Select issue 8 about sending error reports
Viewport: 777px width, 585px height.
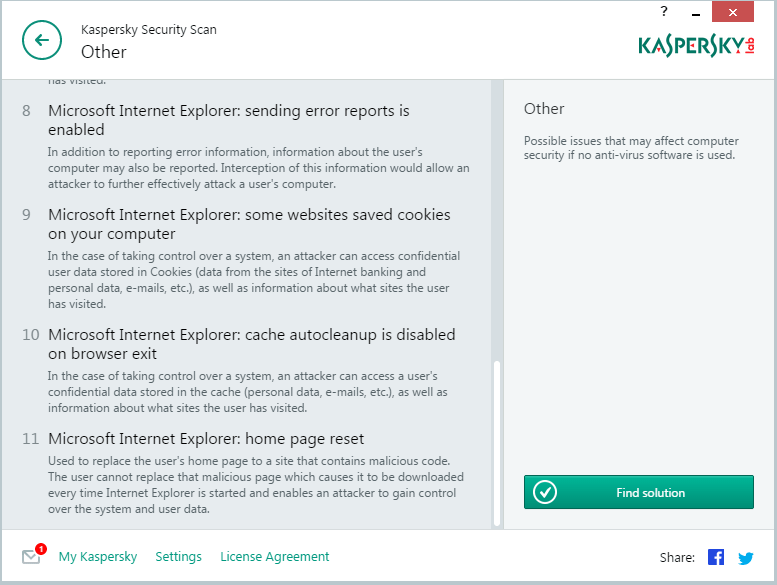(228, 120)
